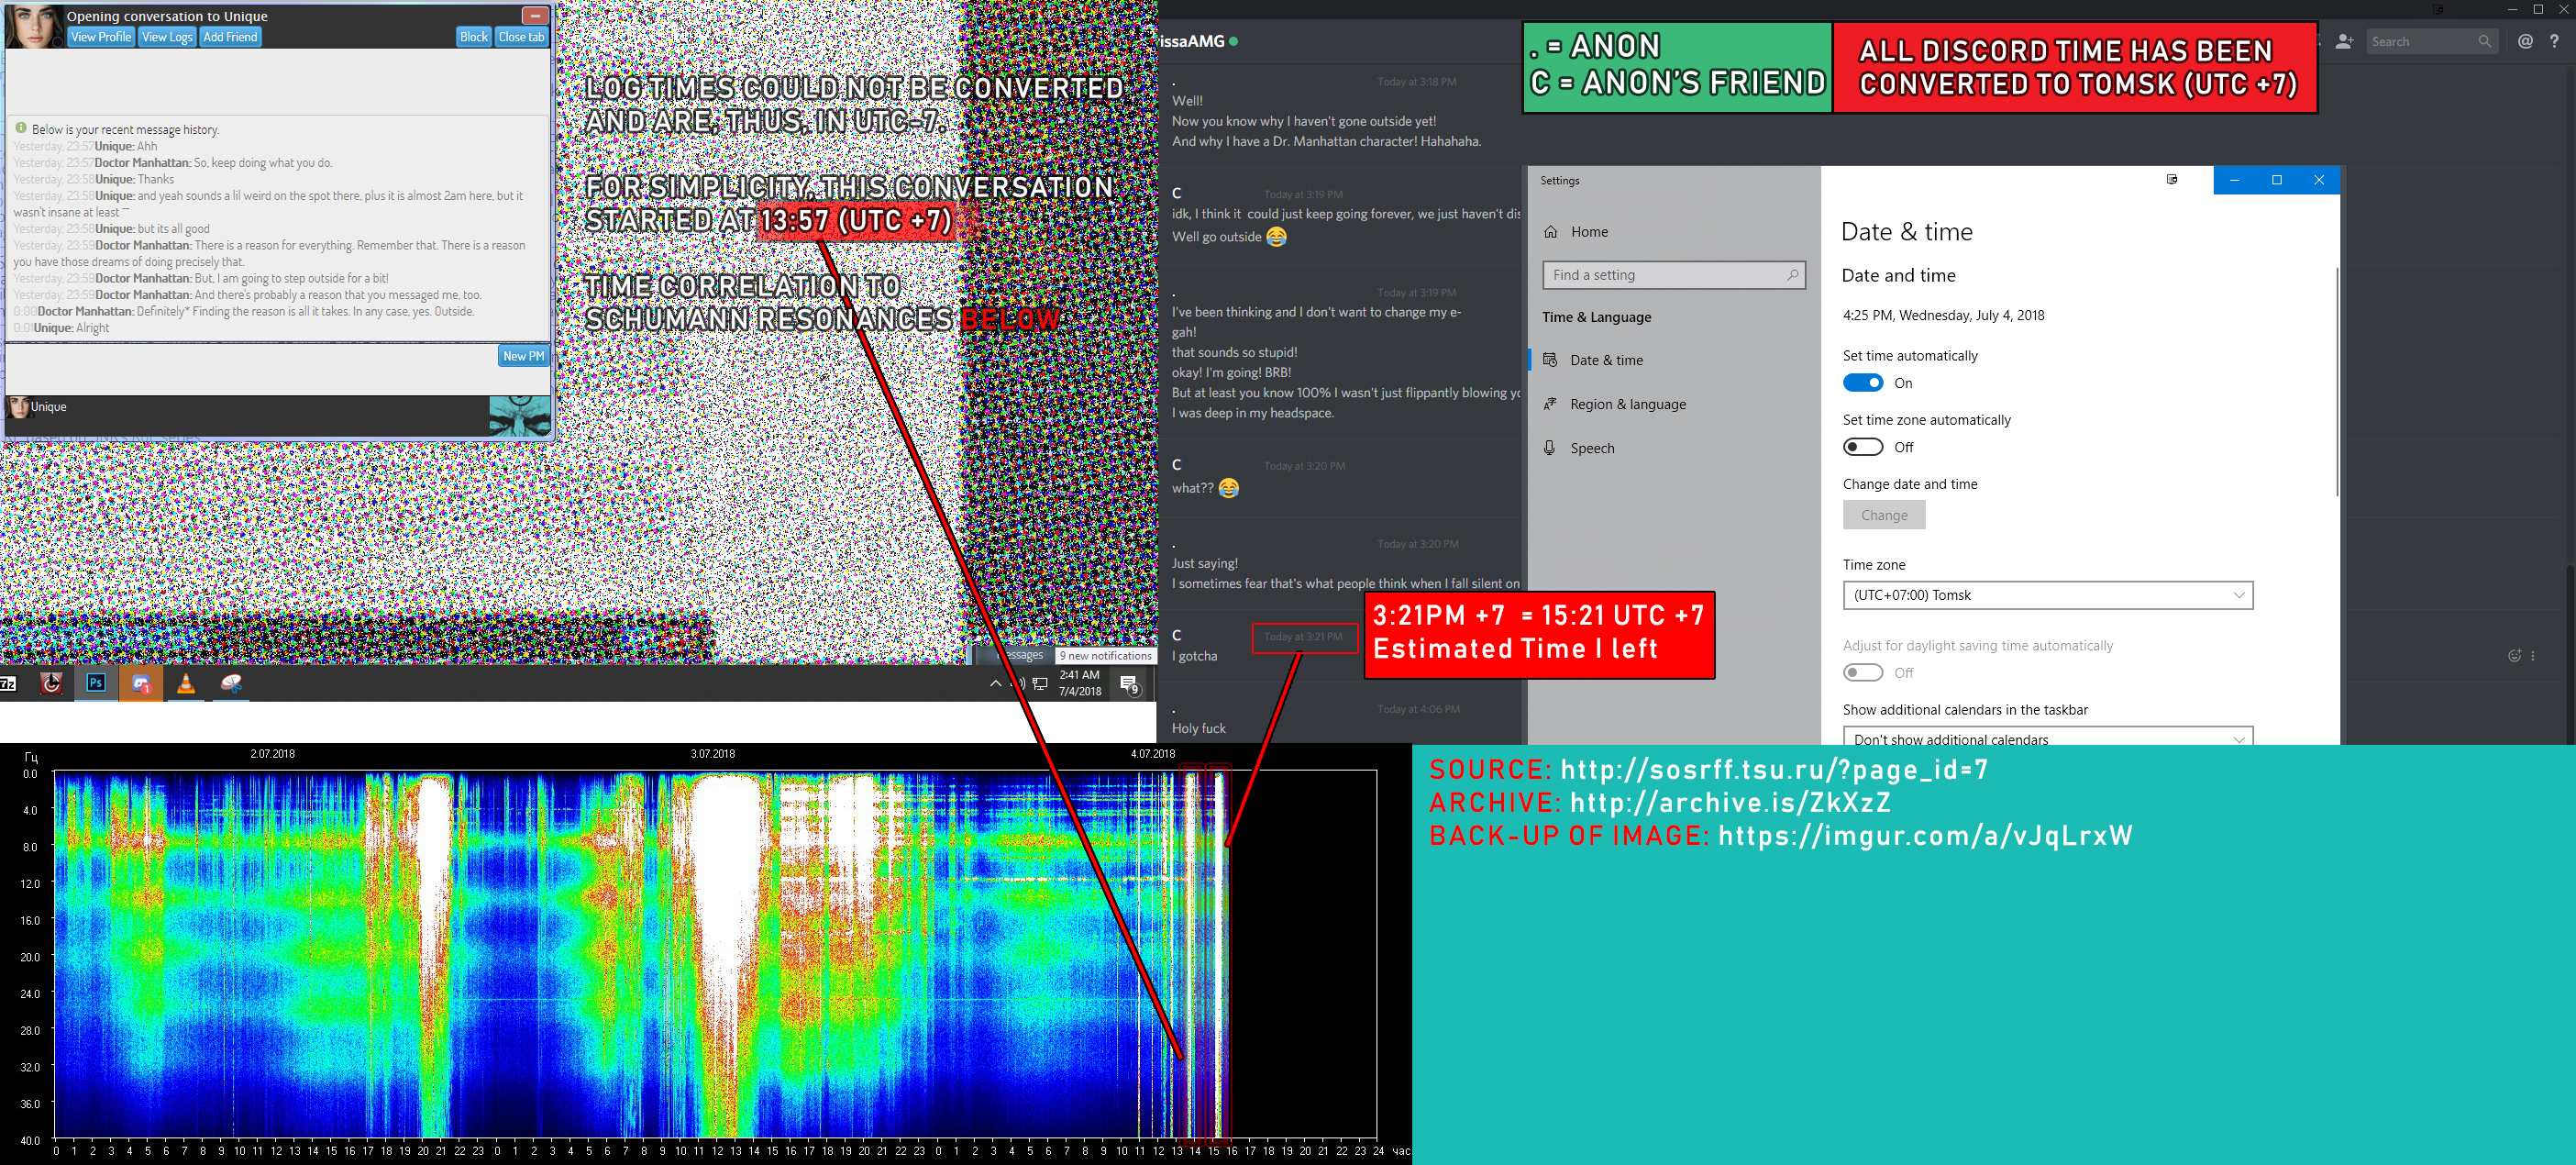Select Speech in the Settings sidebar
The image size is (2576, 1165).
[x=1673, y=448]
